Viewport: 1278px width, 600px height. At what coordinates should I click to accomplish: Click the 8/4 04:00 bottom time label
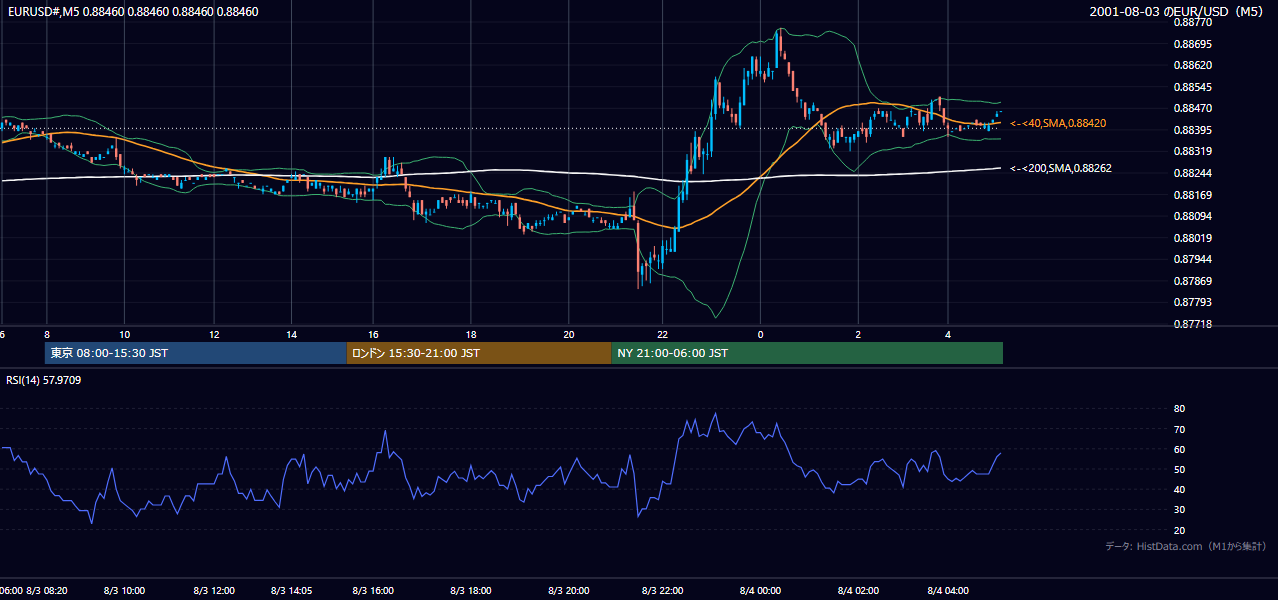(x=948, y=591)
